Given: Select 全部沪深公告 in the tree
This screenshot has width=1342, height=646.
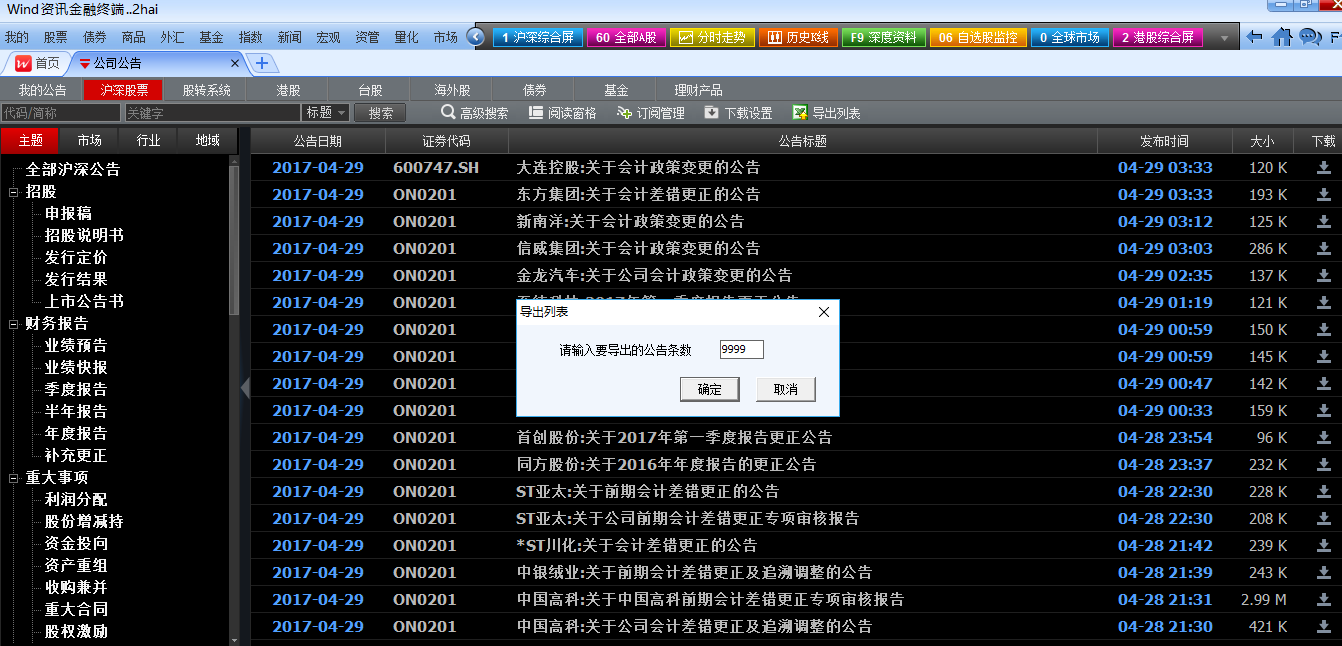Looking at the screenshot, I should 73,169.
